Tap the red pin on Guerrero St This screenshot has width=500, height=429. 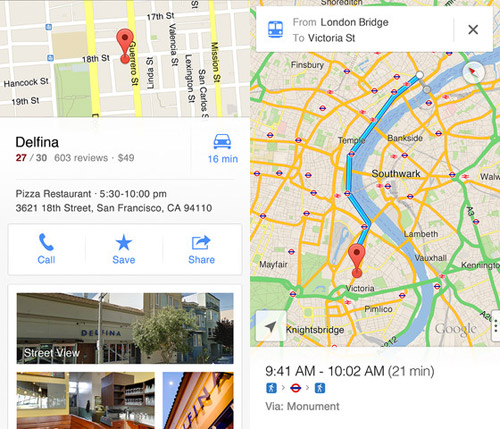pyautogui.click(x=125, y=46)
